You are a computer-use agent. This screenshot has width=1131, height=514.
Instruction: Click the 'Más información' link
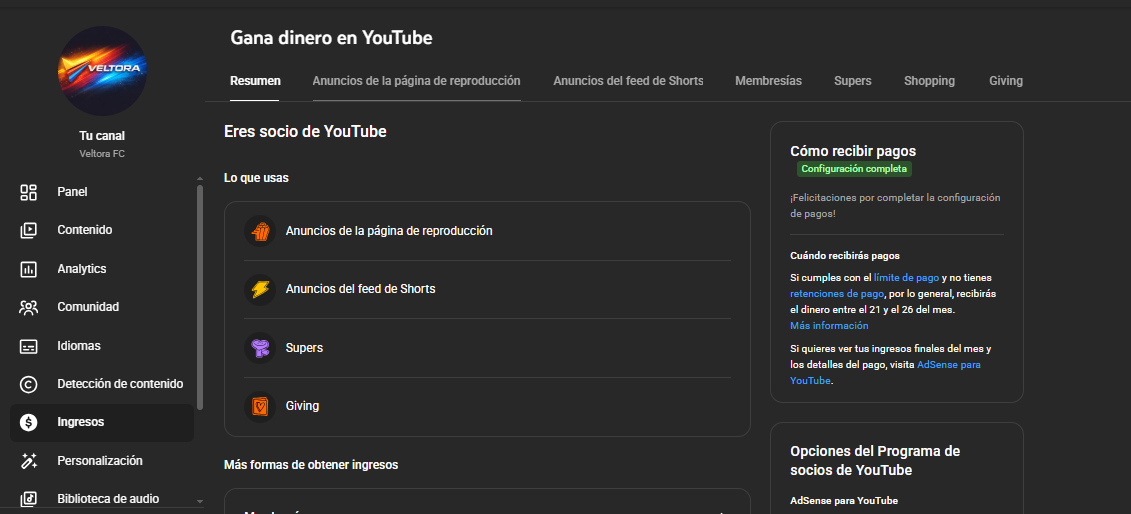pos(829,326)
